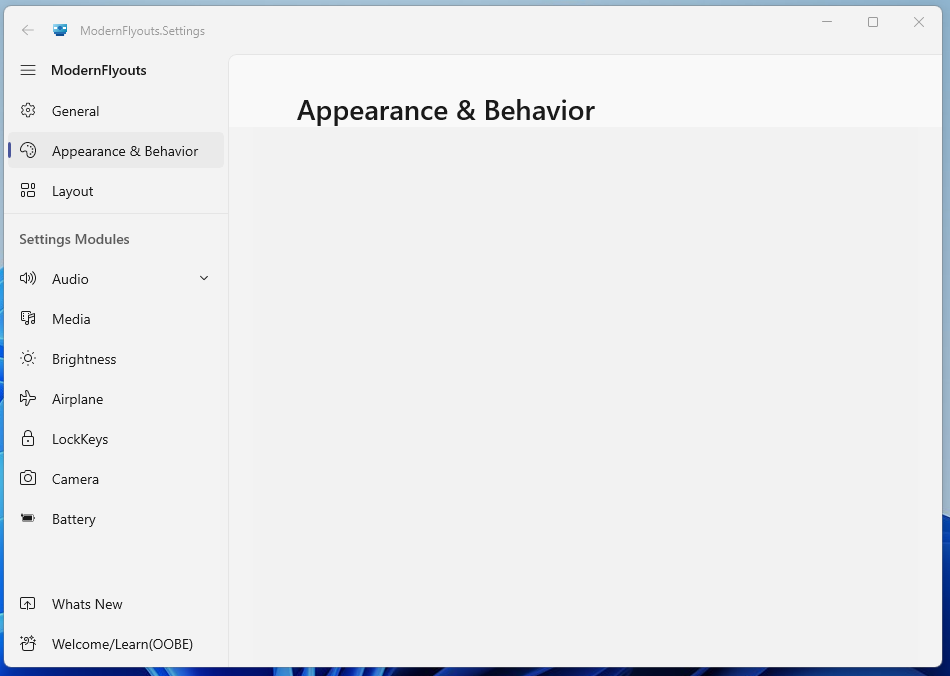Minimize the ModernFlyouts settings window
Viewport: 950px width, 676px height.
click(x=827, y=22)
